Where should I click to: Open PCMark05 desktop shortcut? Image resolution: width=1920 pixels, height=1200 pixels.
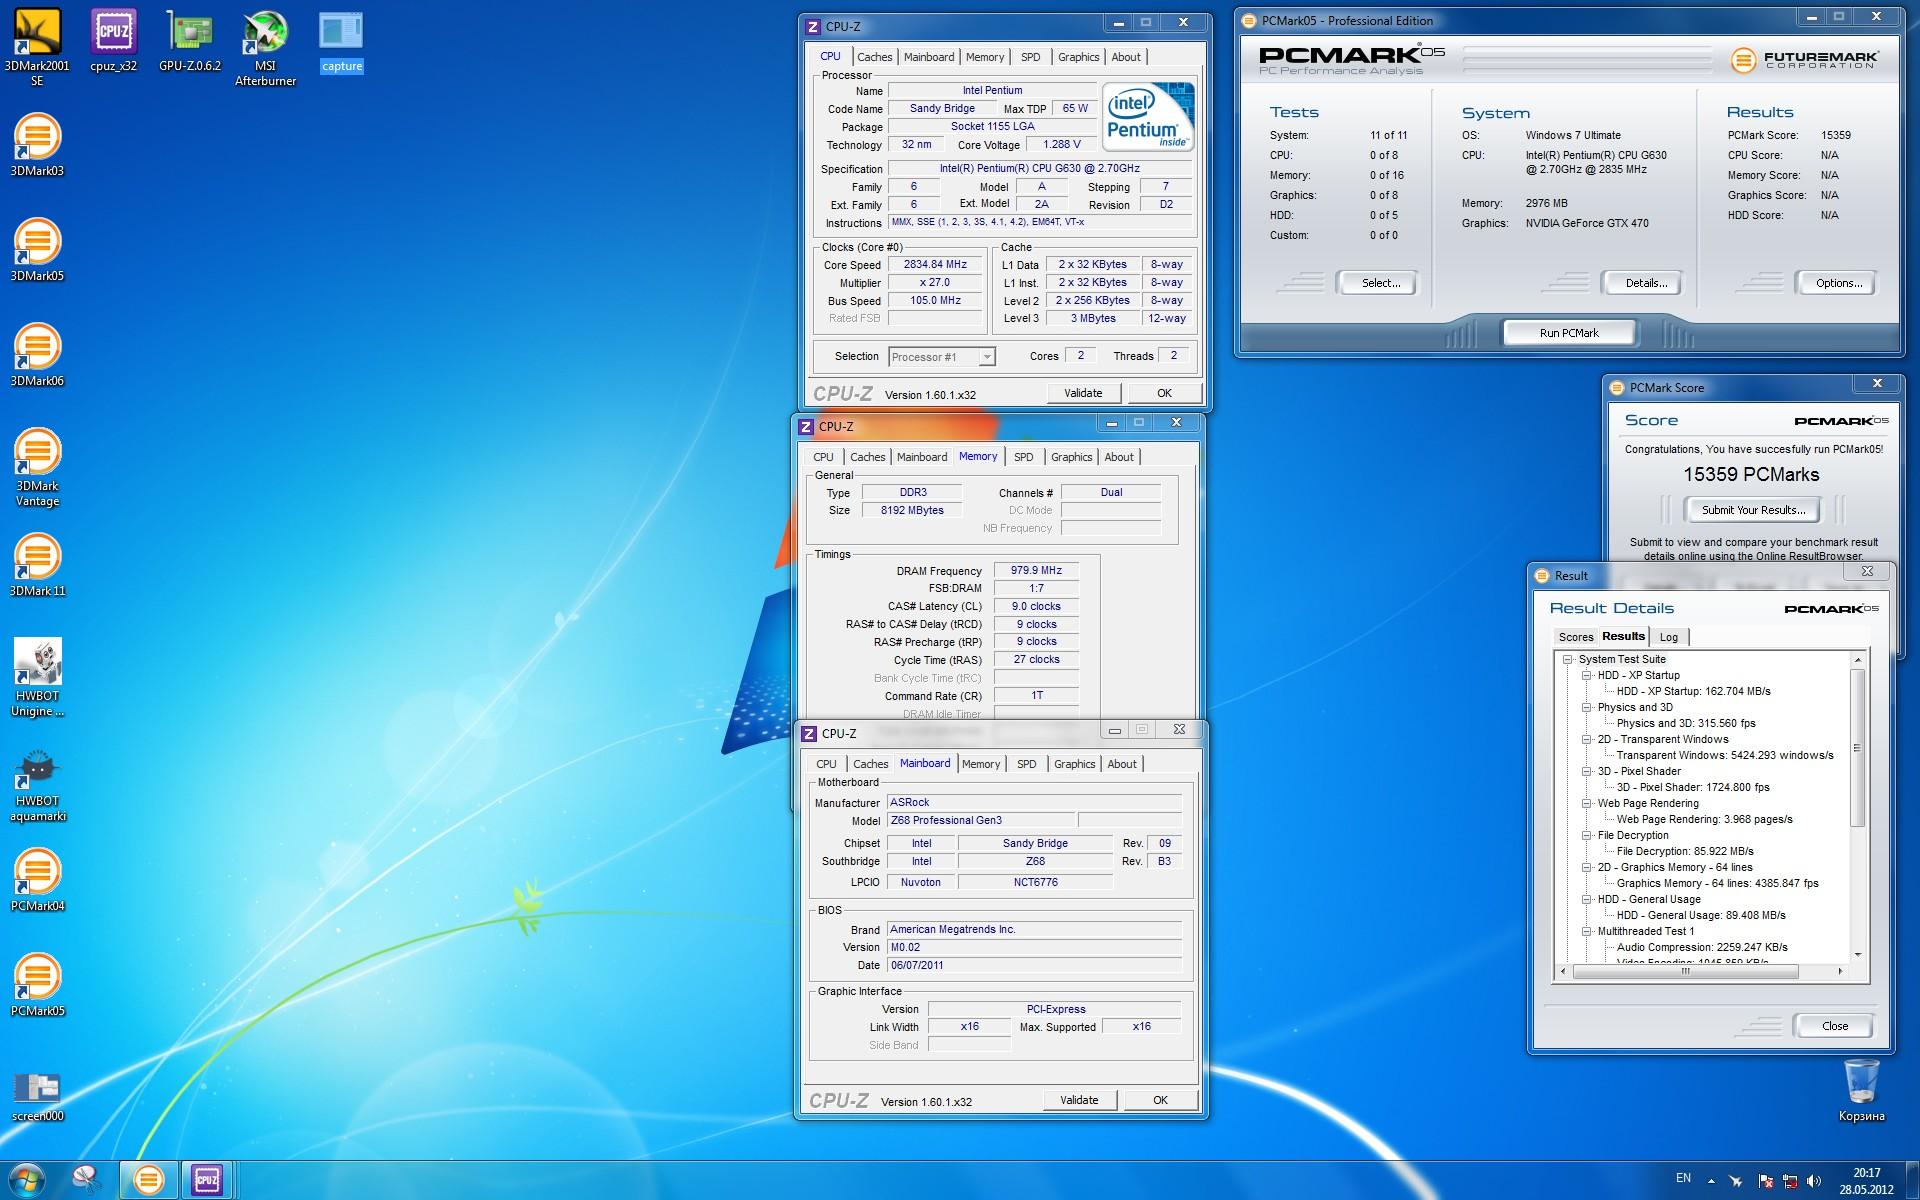pyautogui.click(x=37, y=986)
